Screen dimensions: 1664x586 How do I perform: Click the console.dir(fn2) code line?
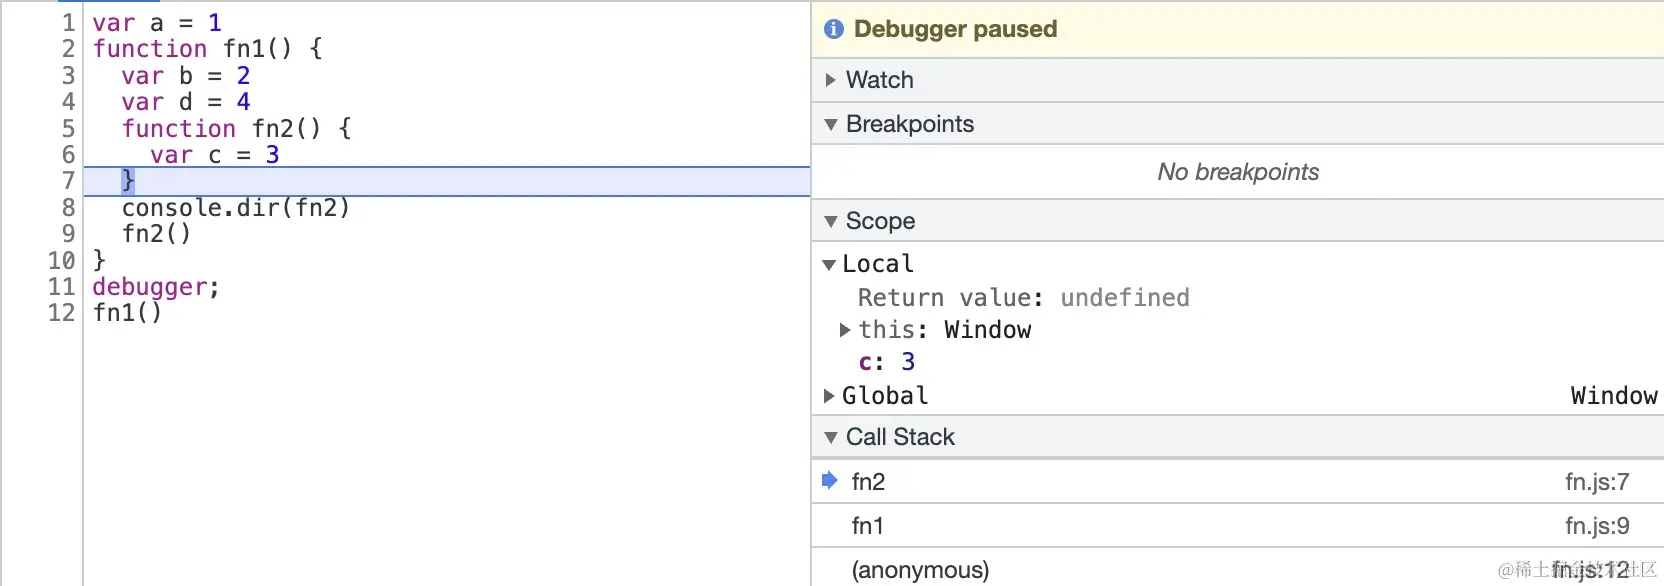tap(235, 208)
